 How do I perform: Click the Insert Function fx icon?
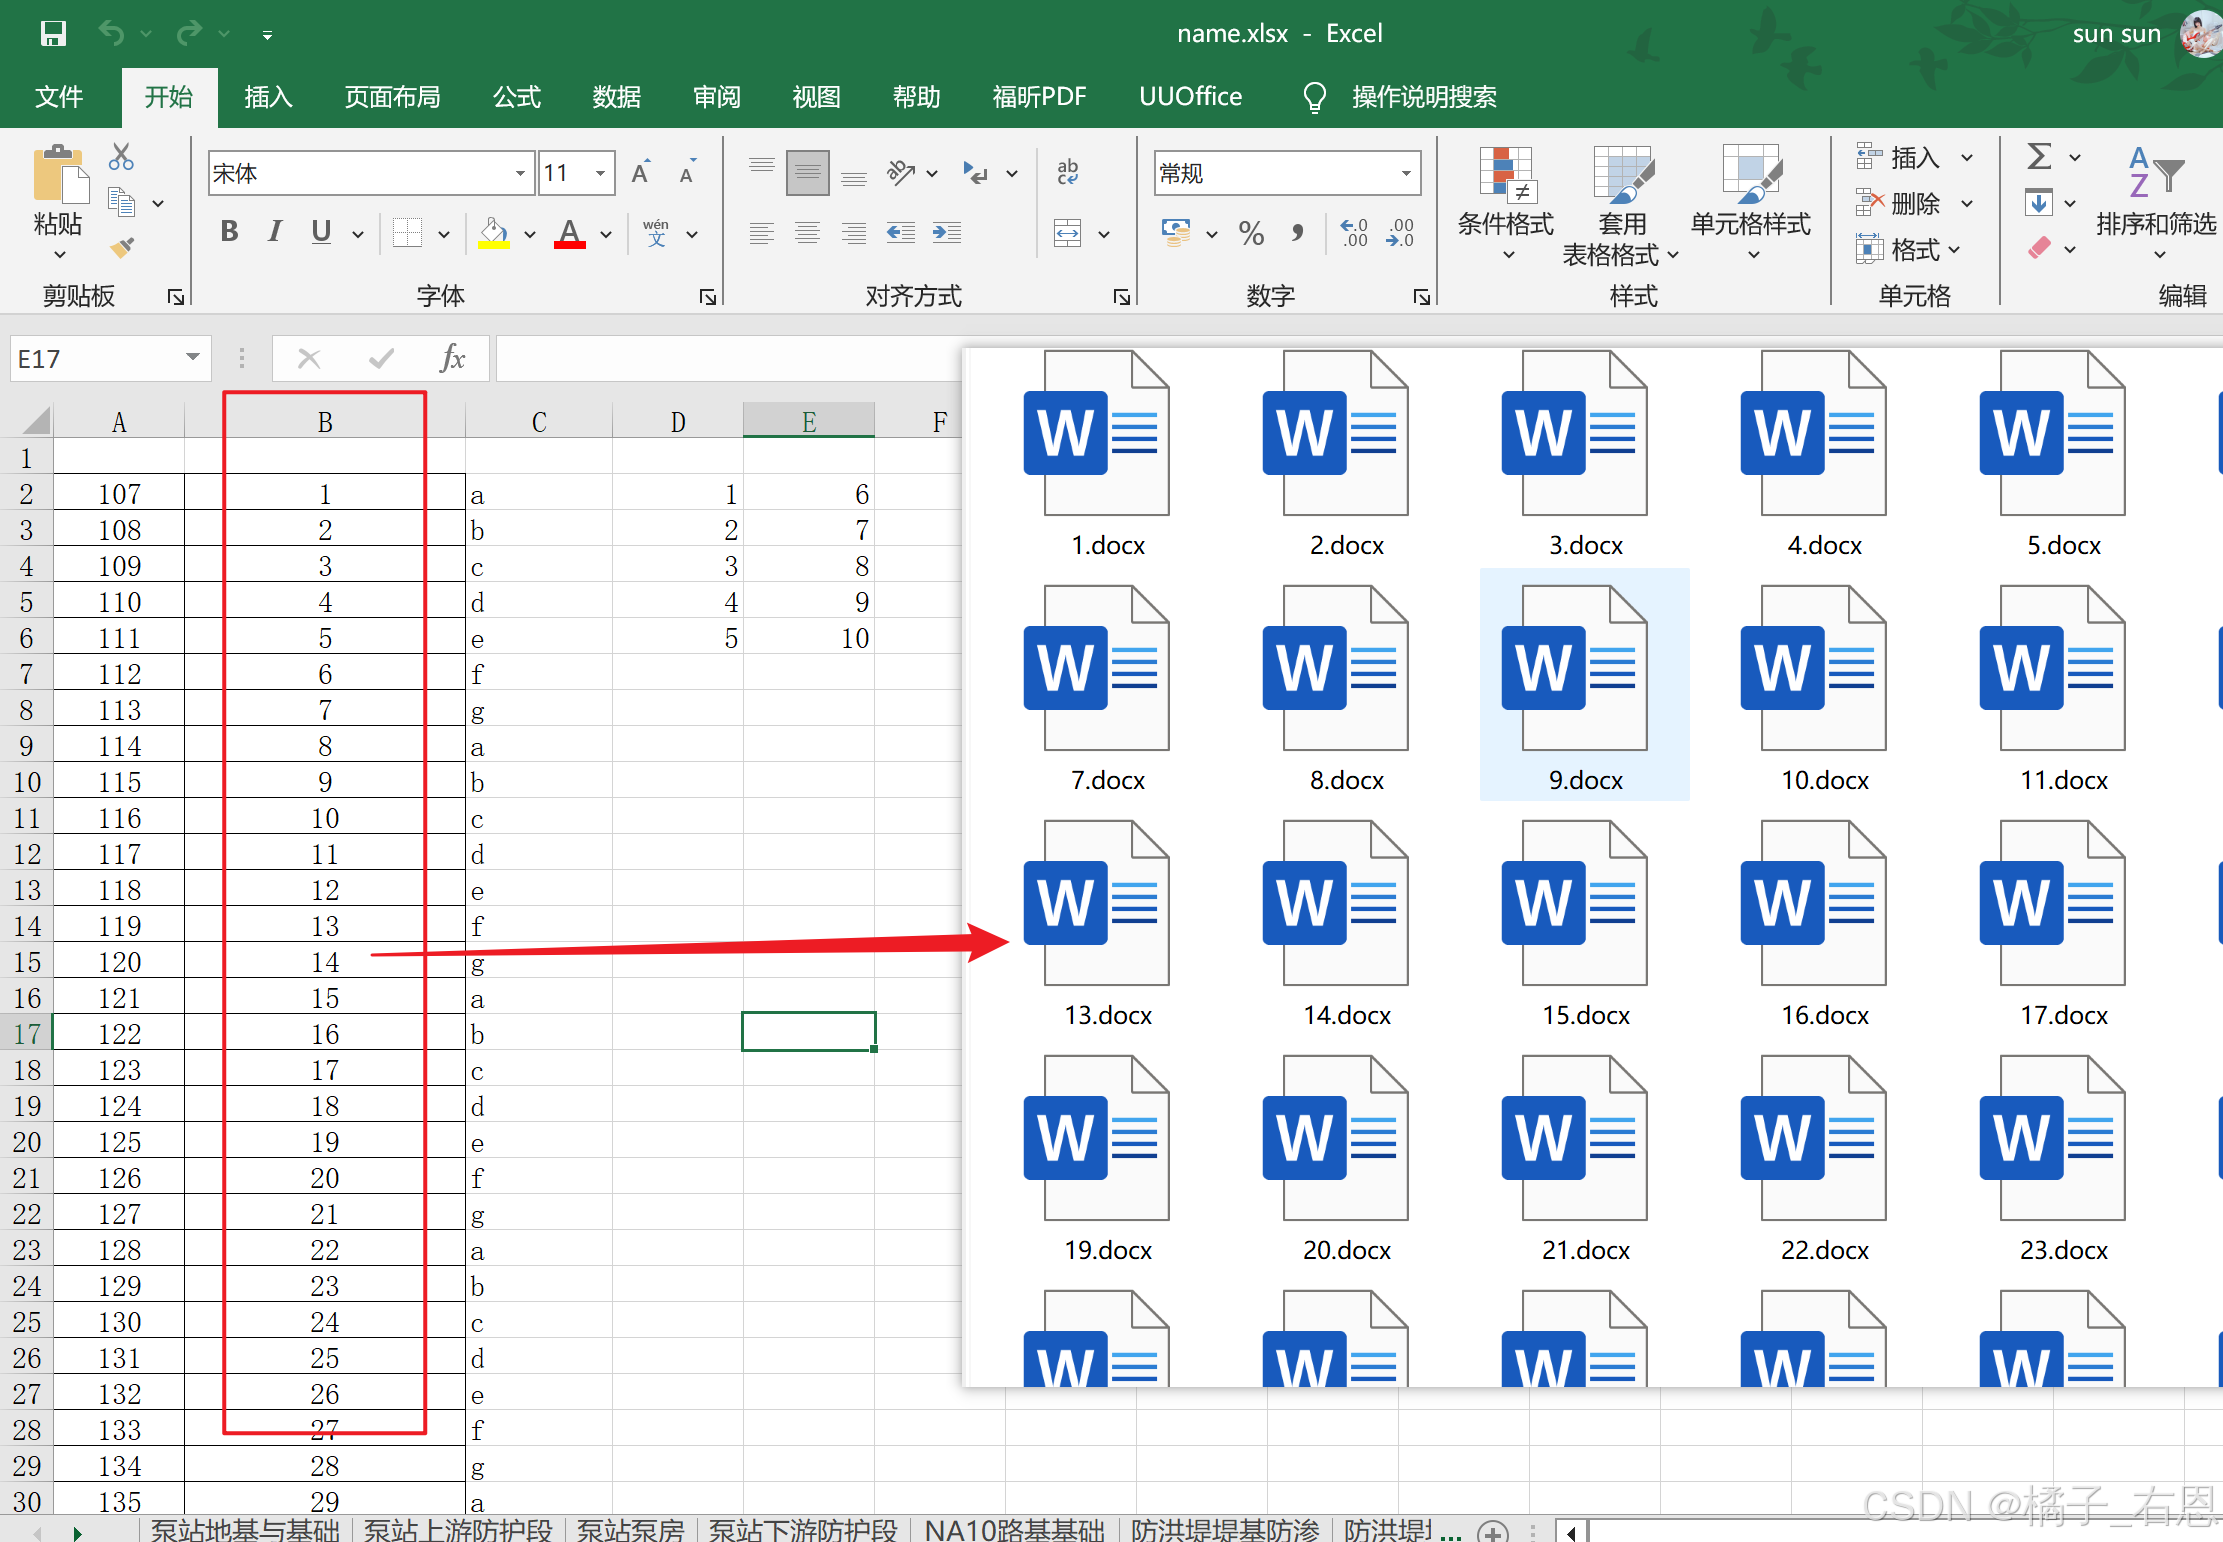(452, 358)
